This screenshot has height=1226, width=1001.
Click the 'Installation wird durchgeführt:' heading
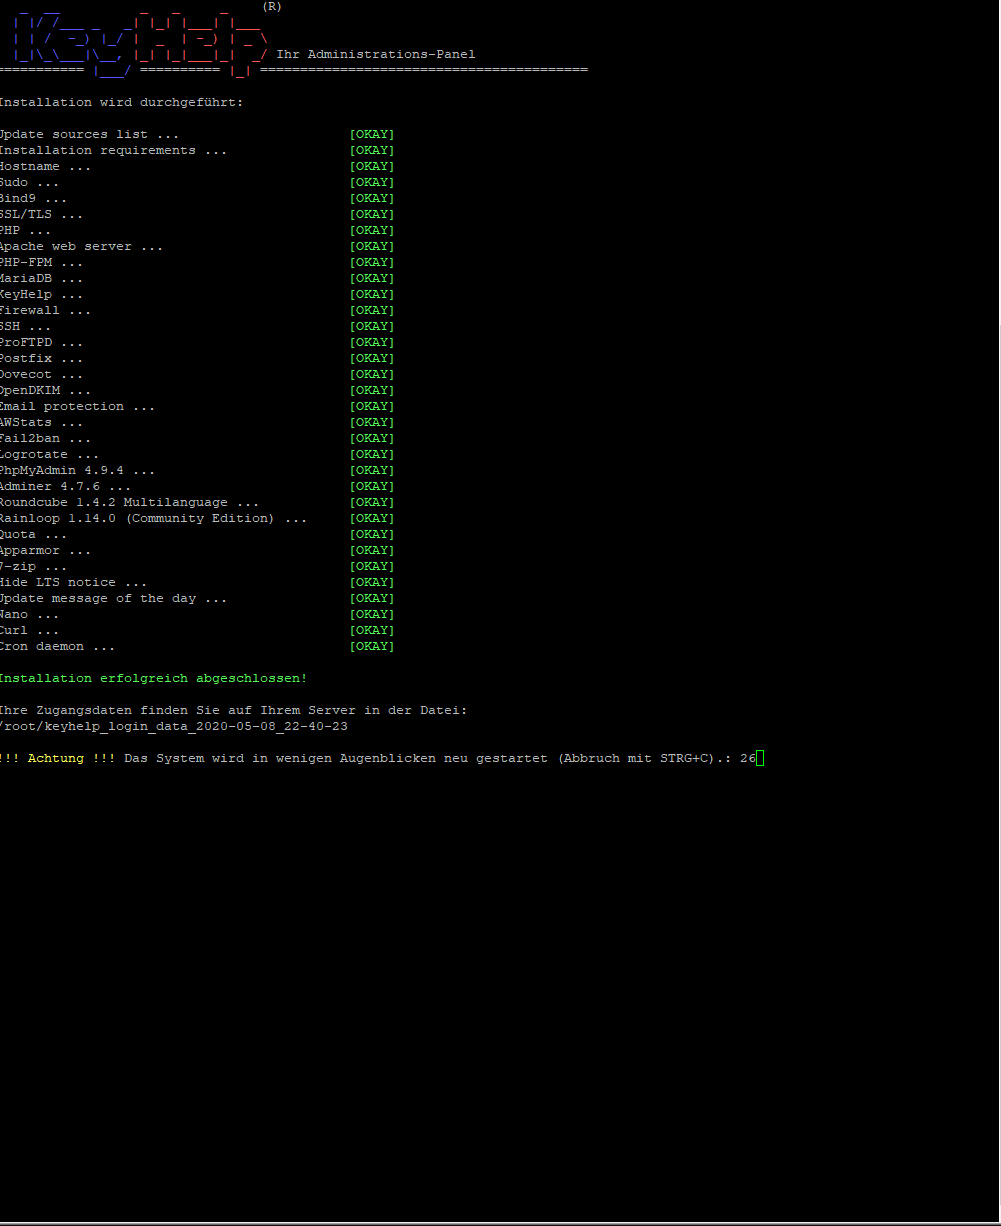coord(121,103)
